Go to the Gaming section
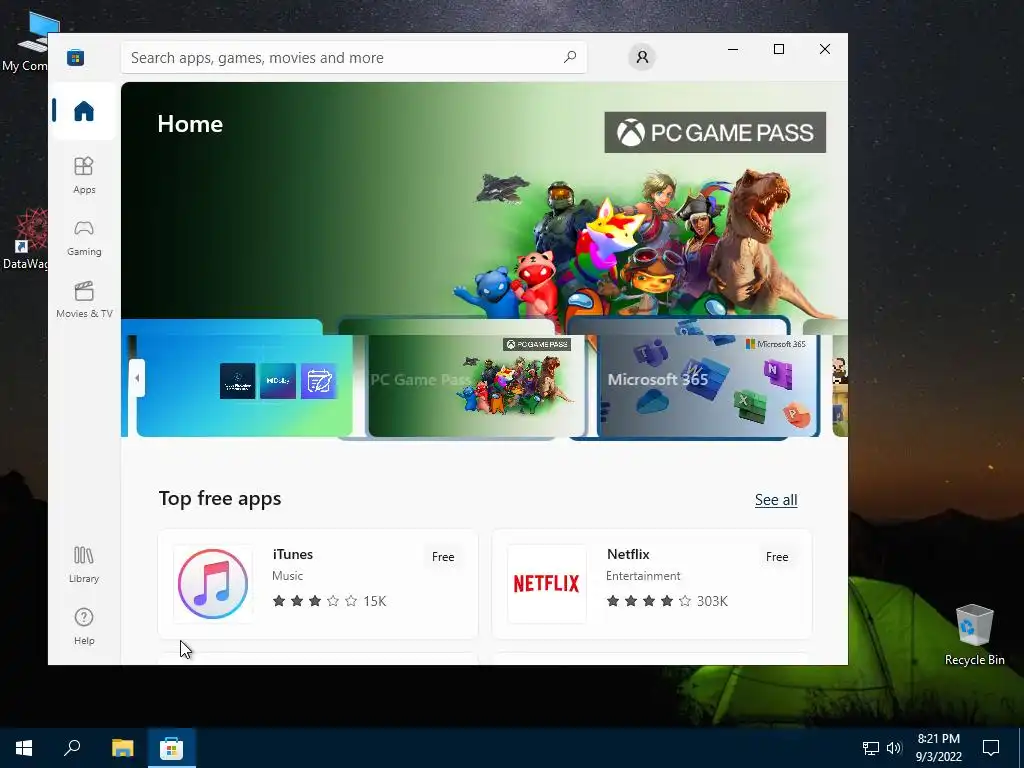The image size is (1024, 768). pyautogui.click(x=84, y=238)
